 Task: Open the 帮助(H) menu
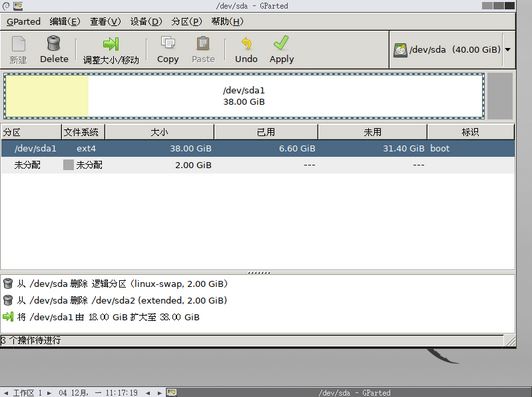point(227,21)
